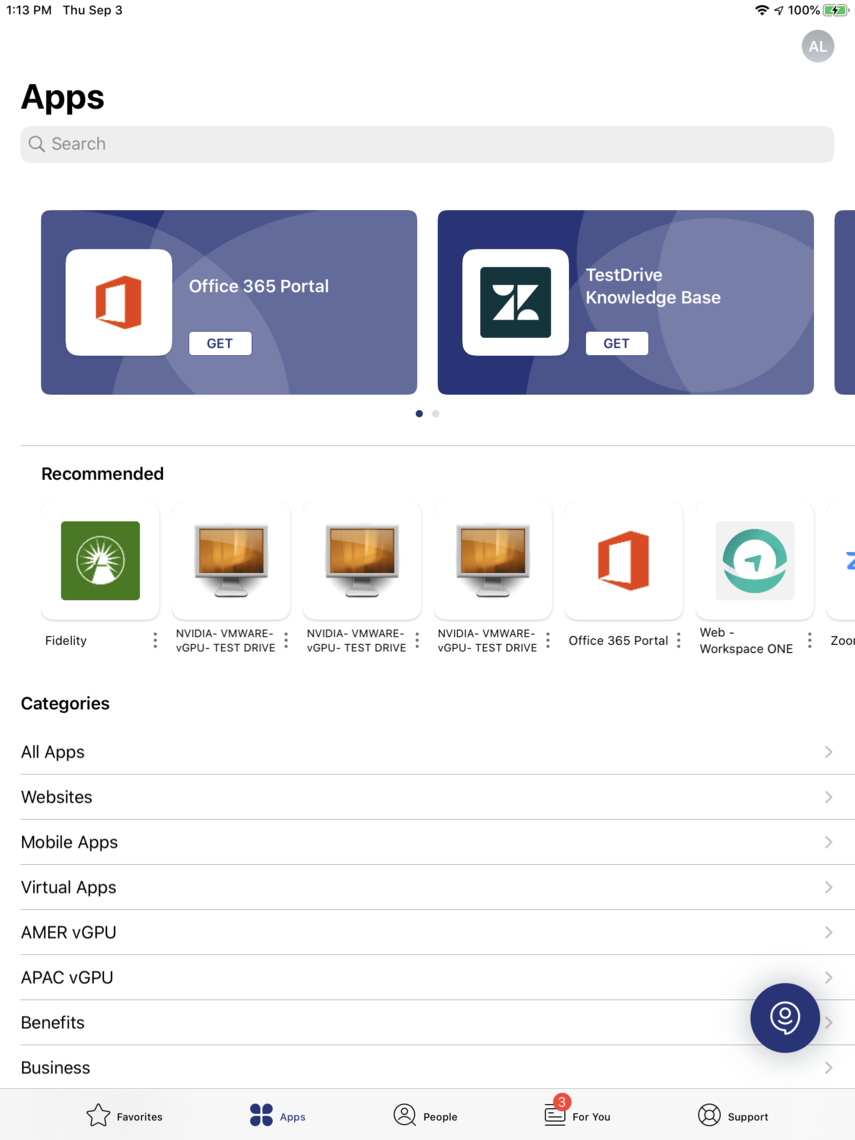Viewport: 855px width, 1140px height.
Task: Select the second carousel page dot
Action: tap(436, 414)
